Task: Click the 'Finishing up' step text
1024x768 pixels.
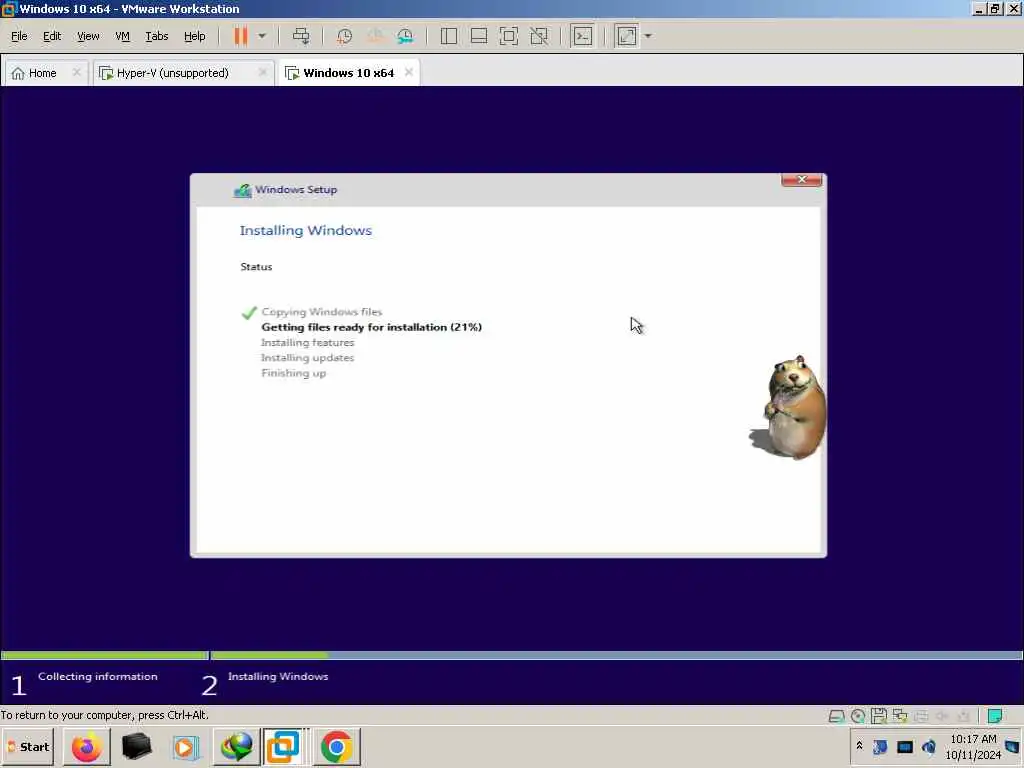Action: [x=294, y=374]
